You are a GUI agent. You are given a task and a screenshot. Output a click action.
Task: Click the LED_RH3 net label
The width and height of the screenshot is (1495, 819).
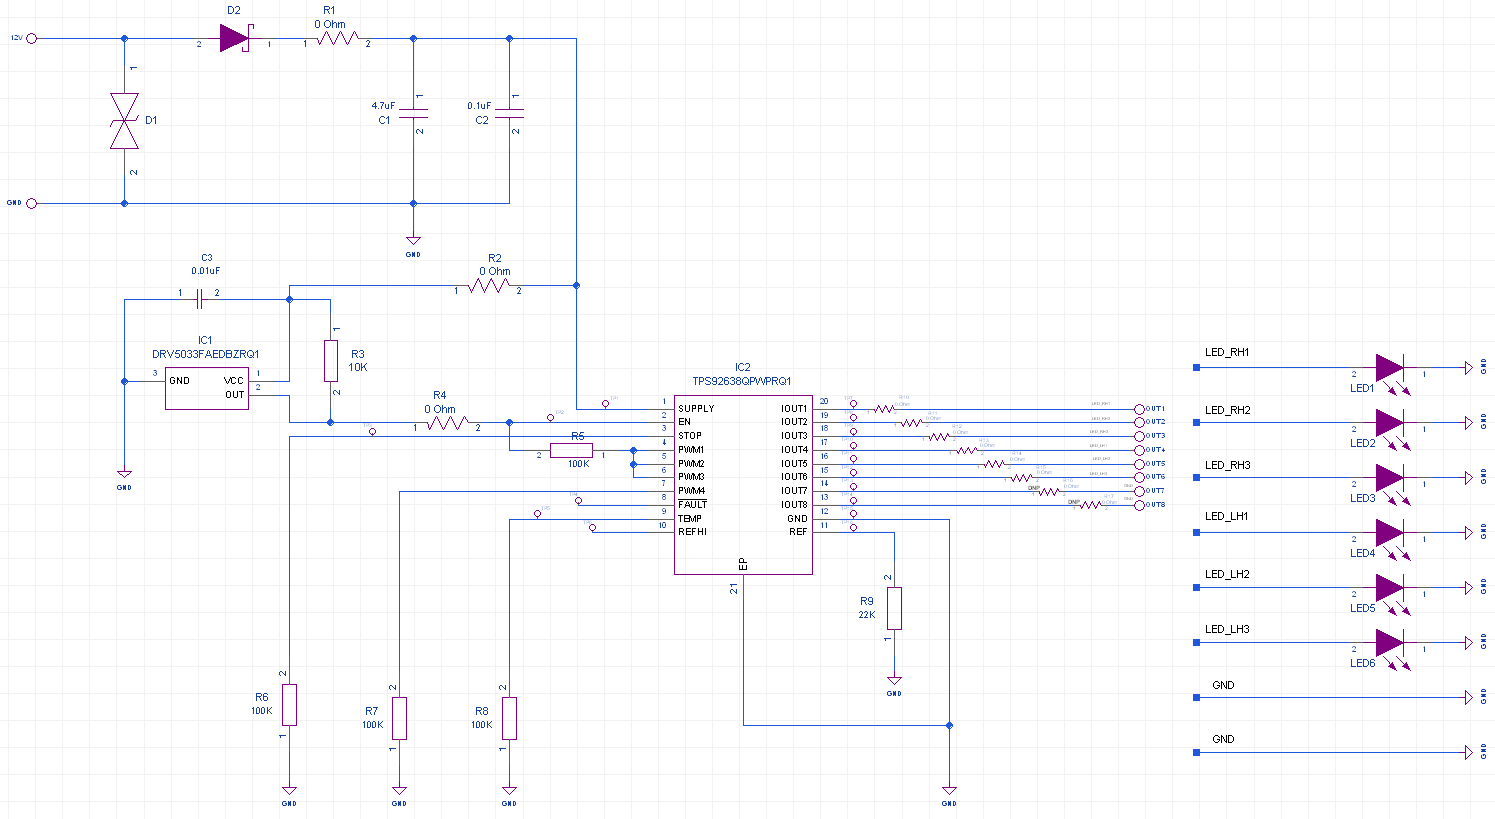[1228, 465]
